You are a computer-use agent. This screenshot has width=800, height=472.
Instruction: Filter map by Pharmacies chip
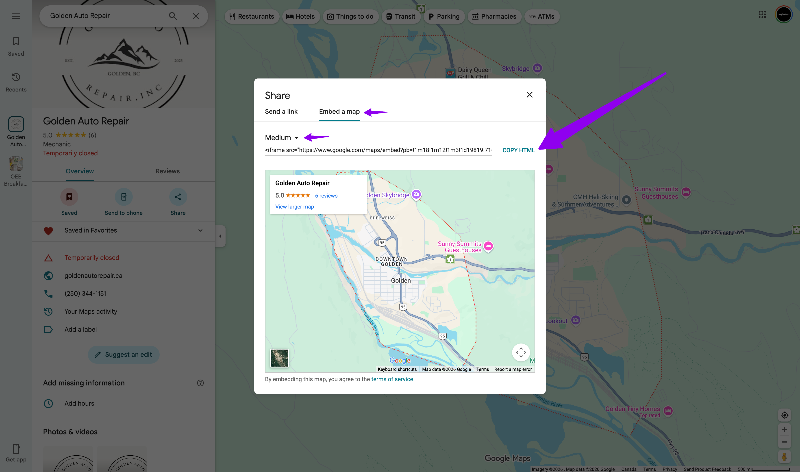(x=494, y=16)
